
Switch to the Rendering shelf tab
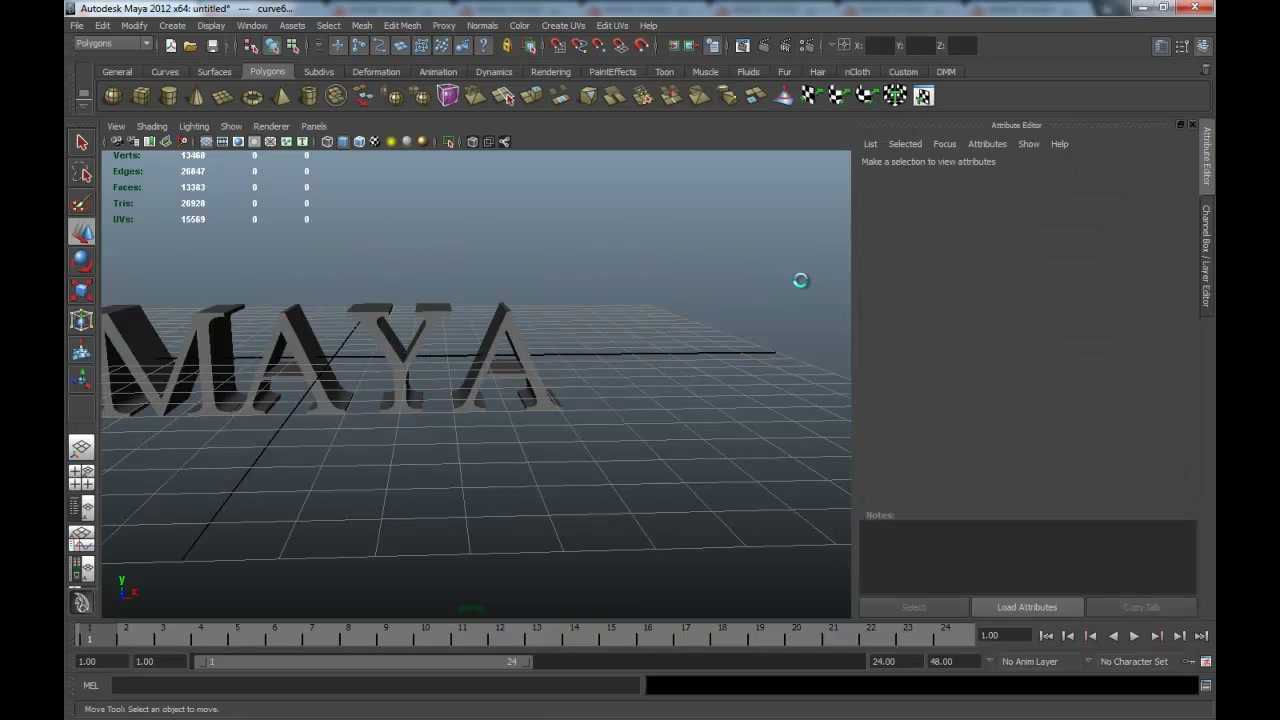551,72
